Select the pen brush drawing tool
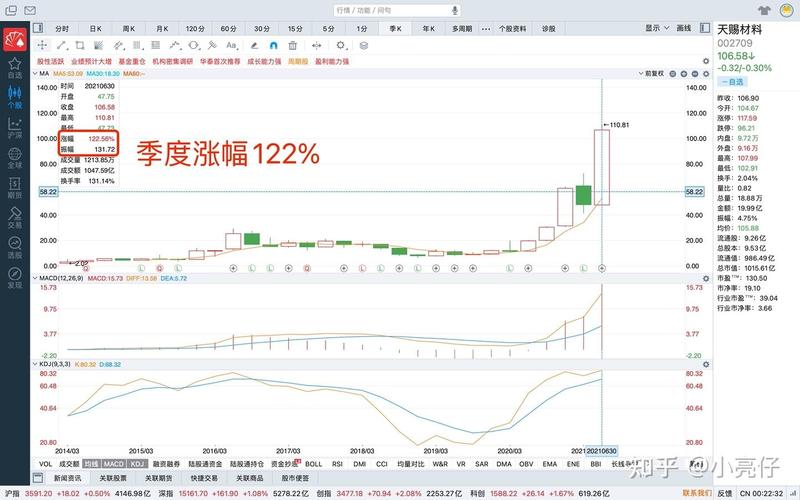The image size is (800, 500). (254, 45)
